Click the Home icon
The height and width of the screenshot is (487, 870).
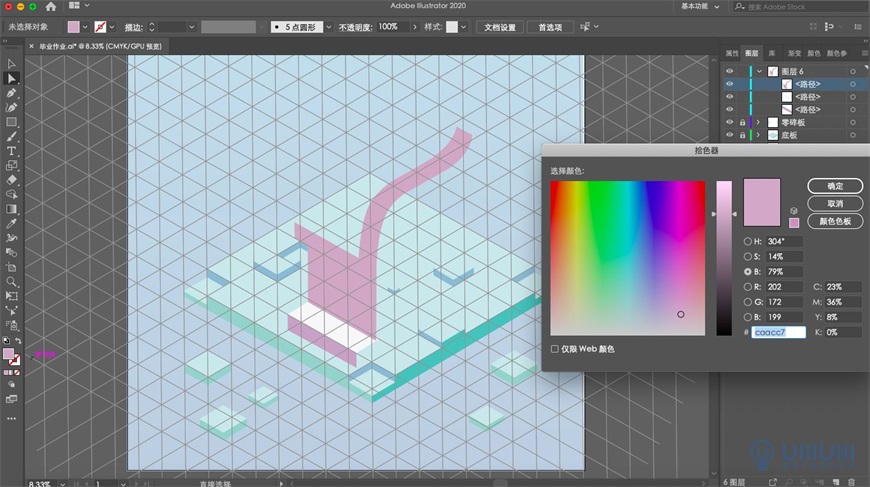tap(50, 7)
